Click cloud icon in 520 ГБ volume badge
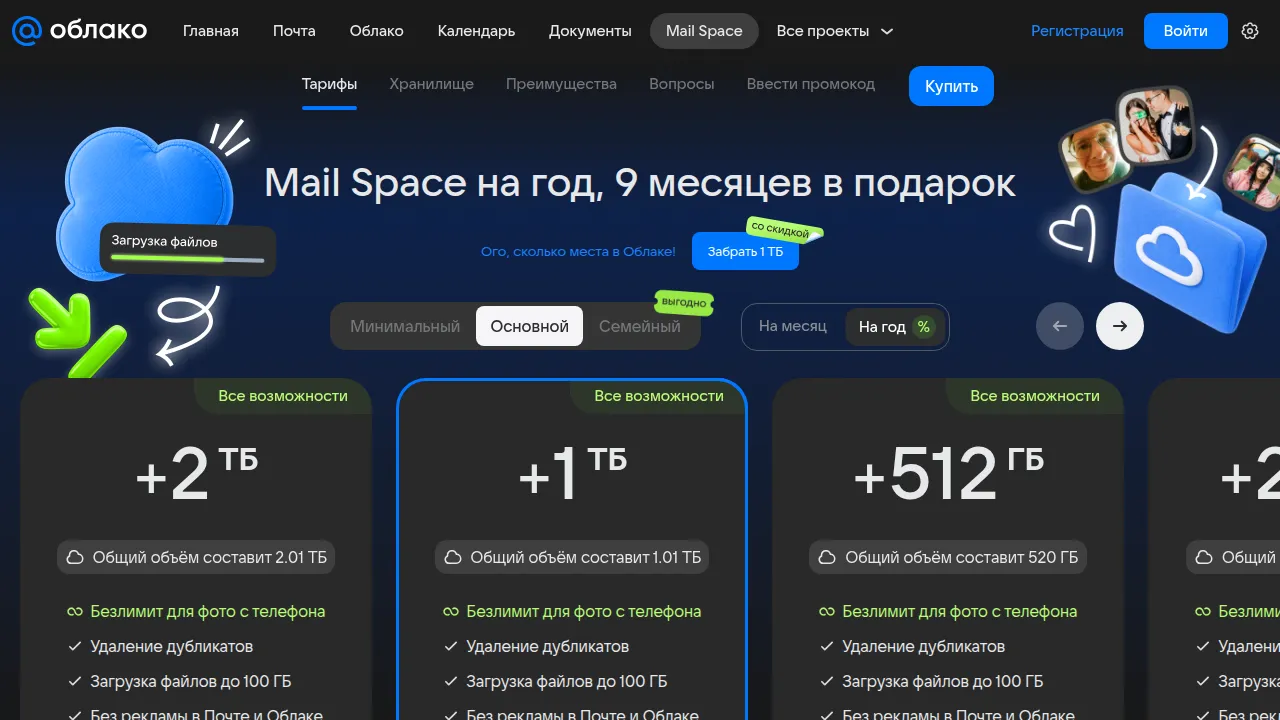This screenshot has width=1280, height=720. tap(828, 558)
